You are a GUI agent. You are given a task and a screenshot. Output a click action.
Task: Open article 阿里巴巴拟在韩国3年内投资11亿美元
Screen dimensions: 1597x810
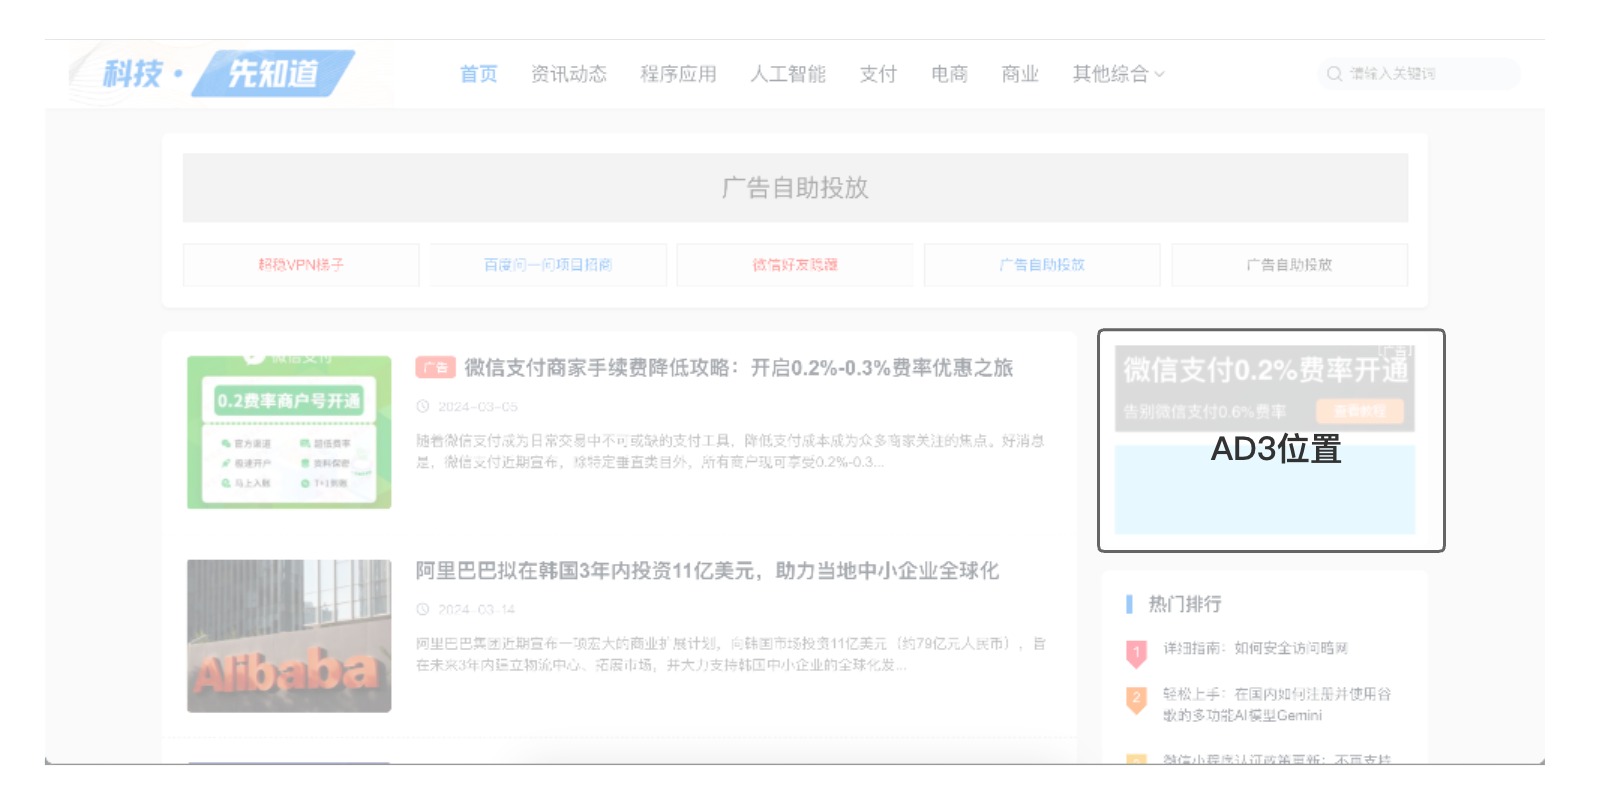pyautogui.click(x=707, y=571)
